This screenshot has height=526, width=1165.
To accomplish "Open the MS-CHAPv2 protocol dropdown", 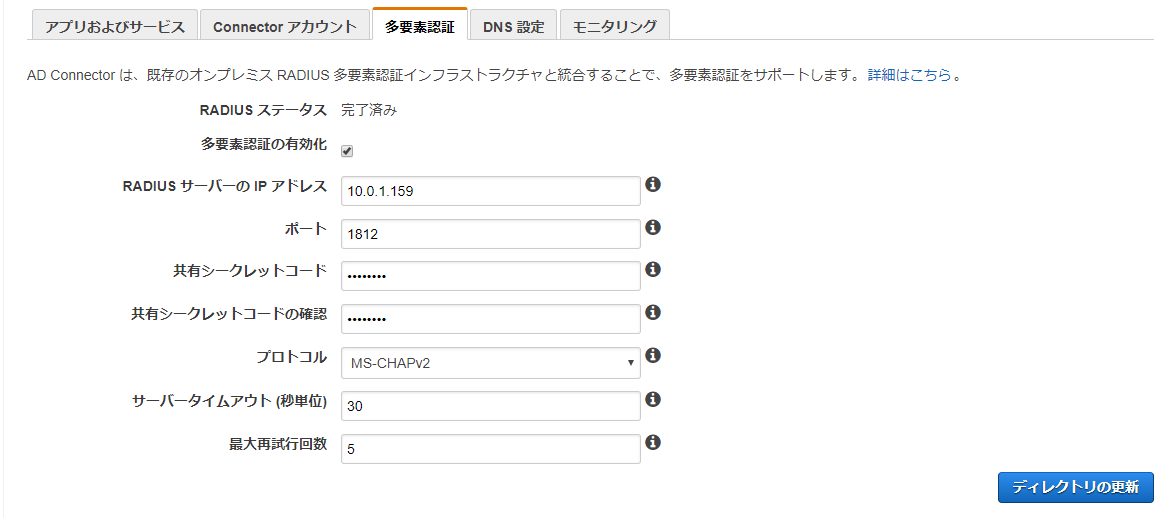I will point(490,363).
